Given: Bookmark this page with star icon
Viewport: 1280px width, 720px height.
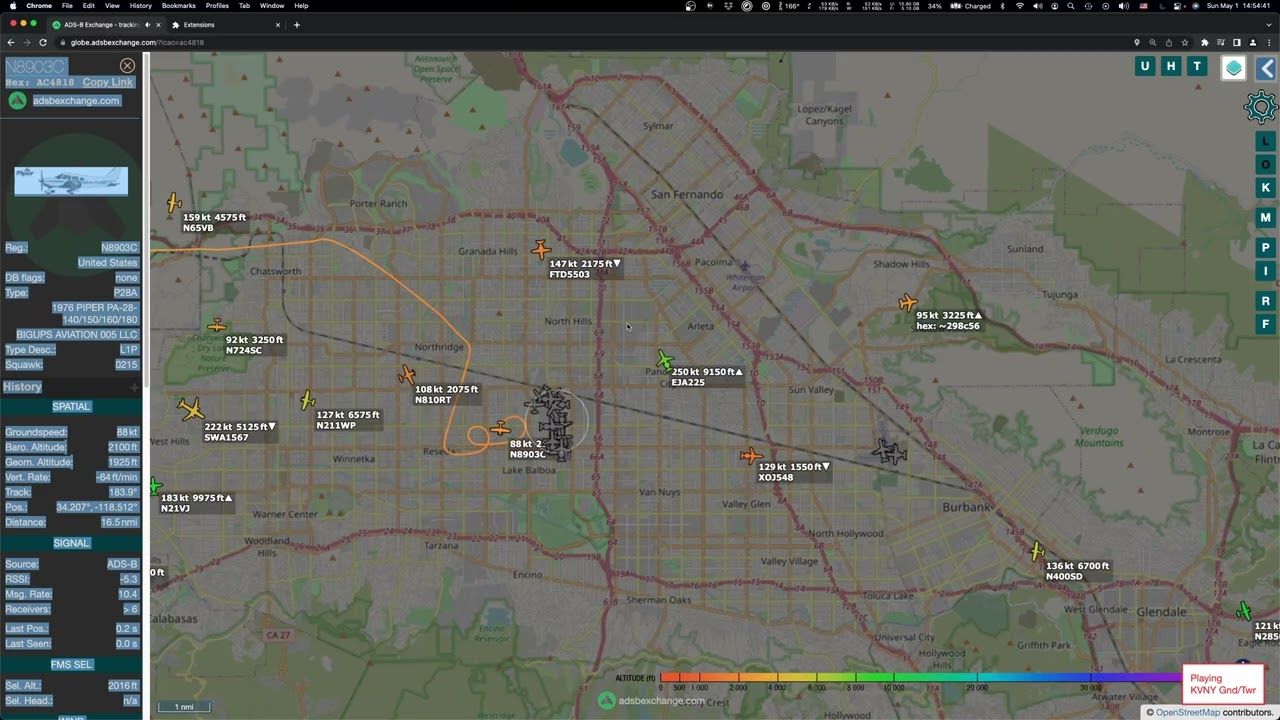Looking at the screenshot, I should point(1185,42).
